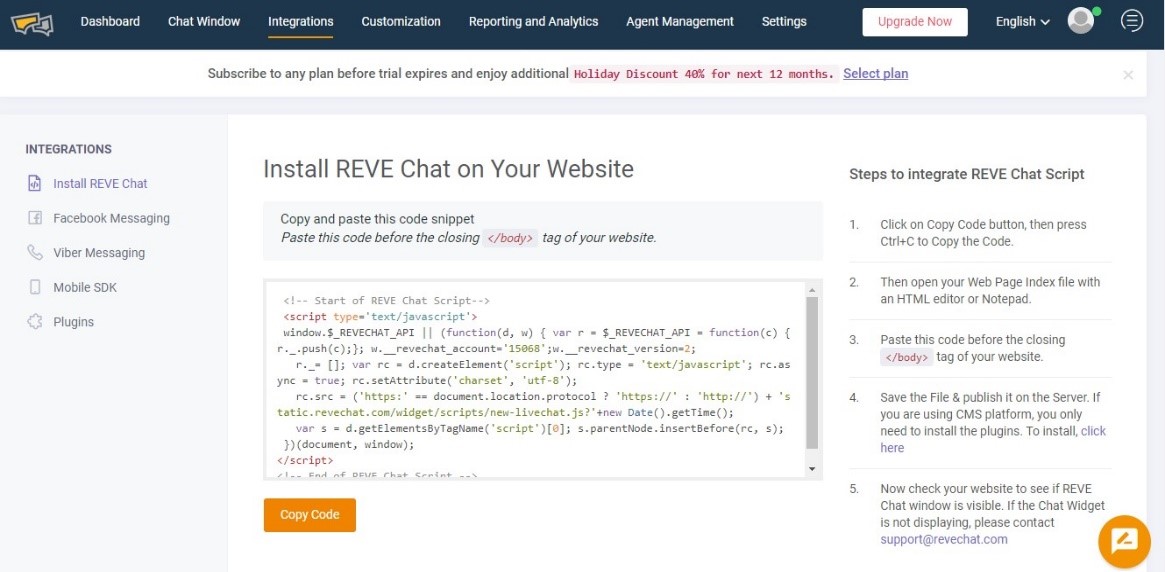
Task: Click the code box scrollbar down arrow
Action: tap(812, 469)
